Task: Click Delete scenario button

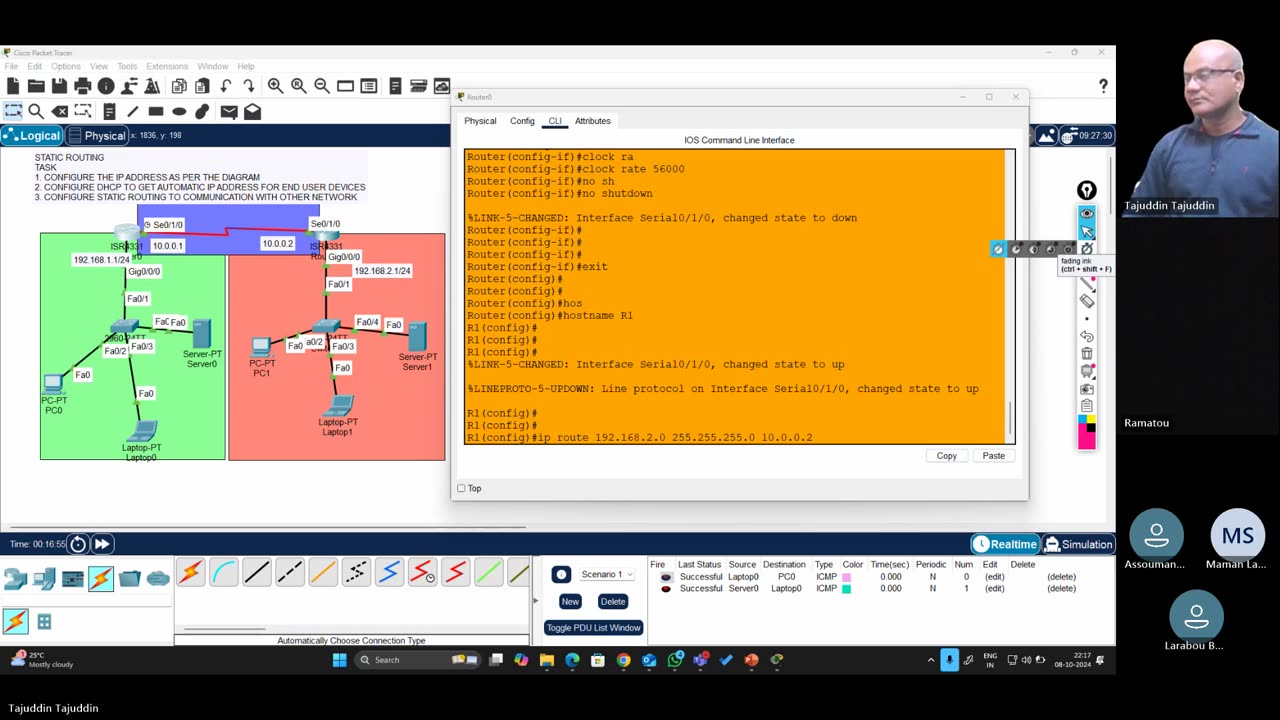Action: point(613,601)
